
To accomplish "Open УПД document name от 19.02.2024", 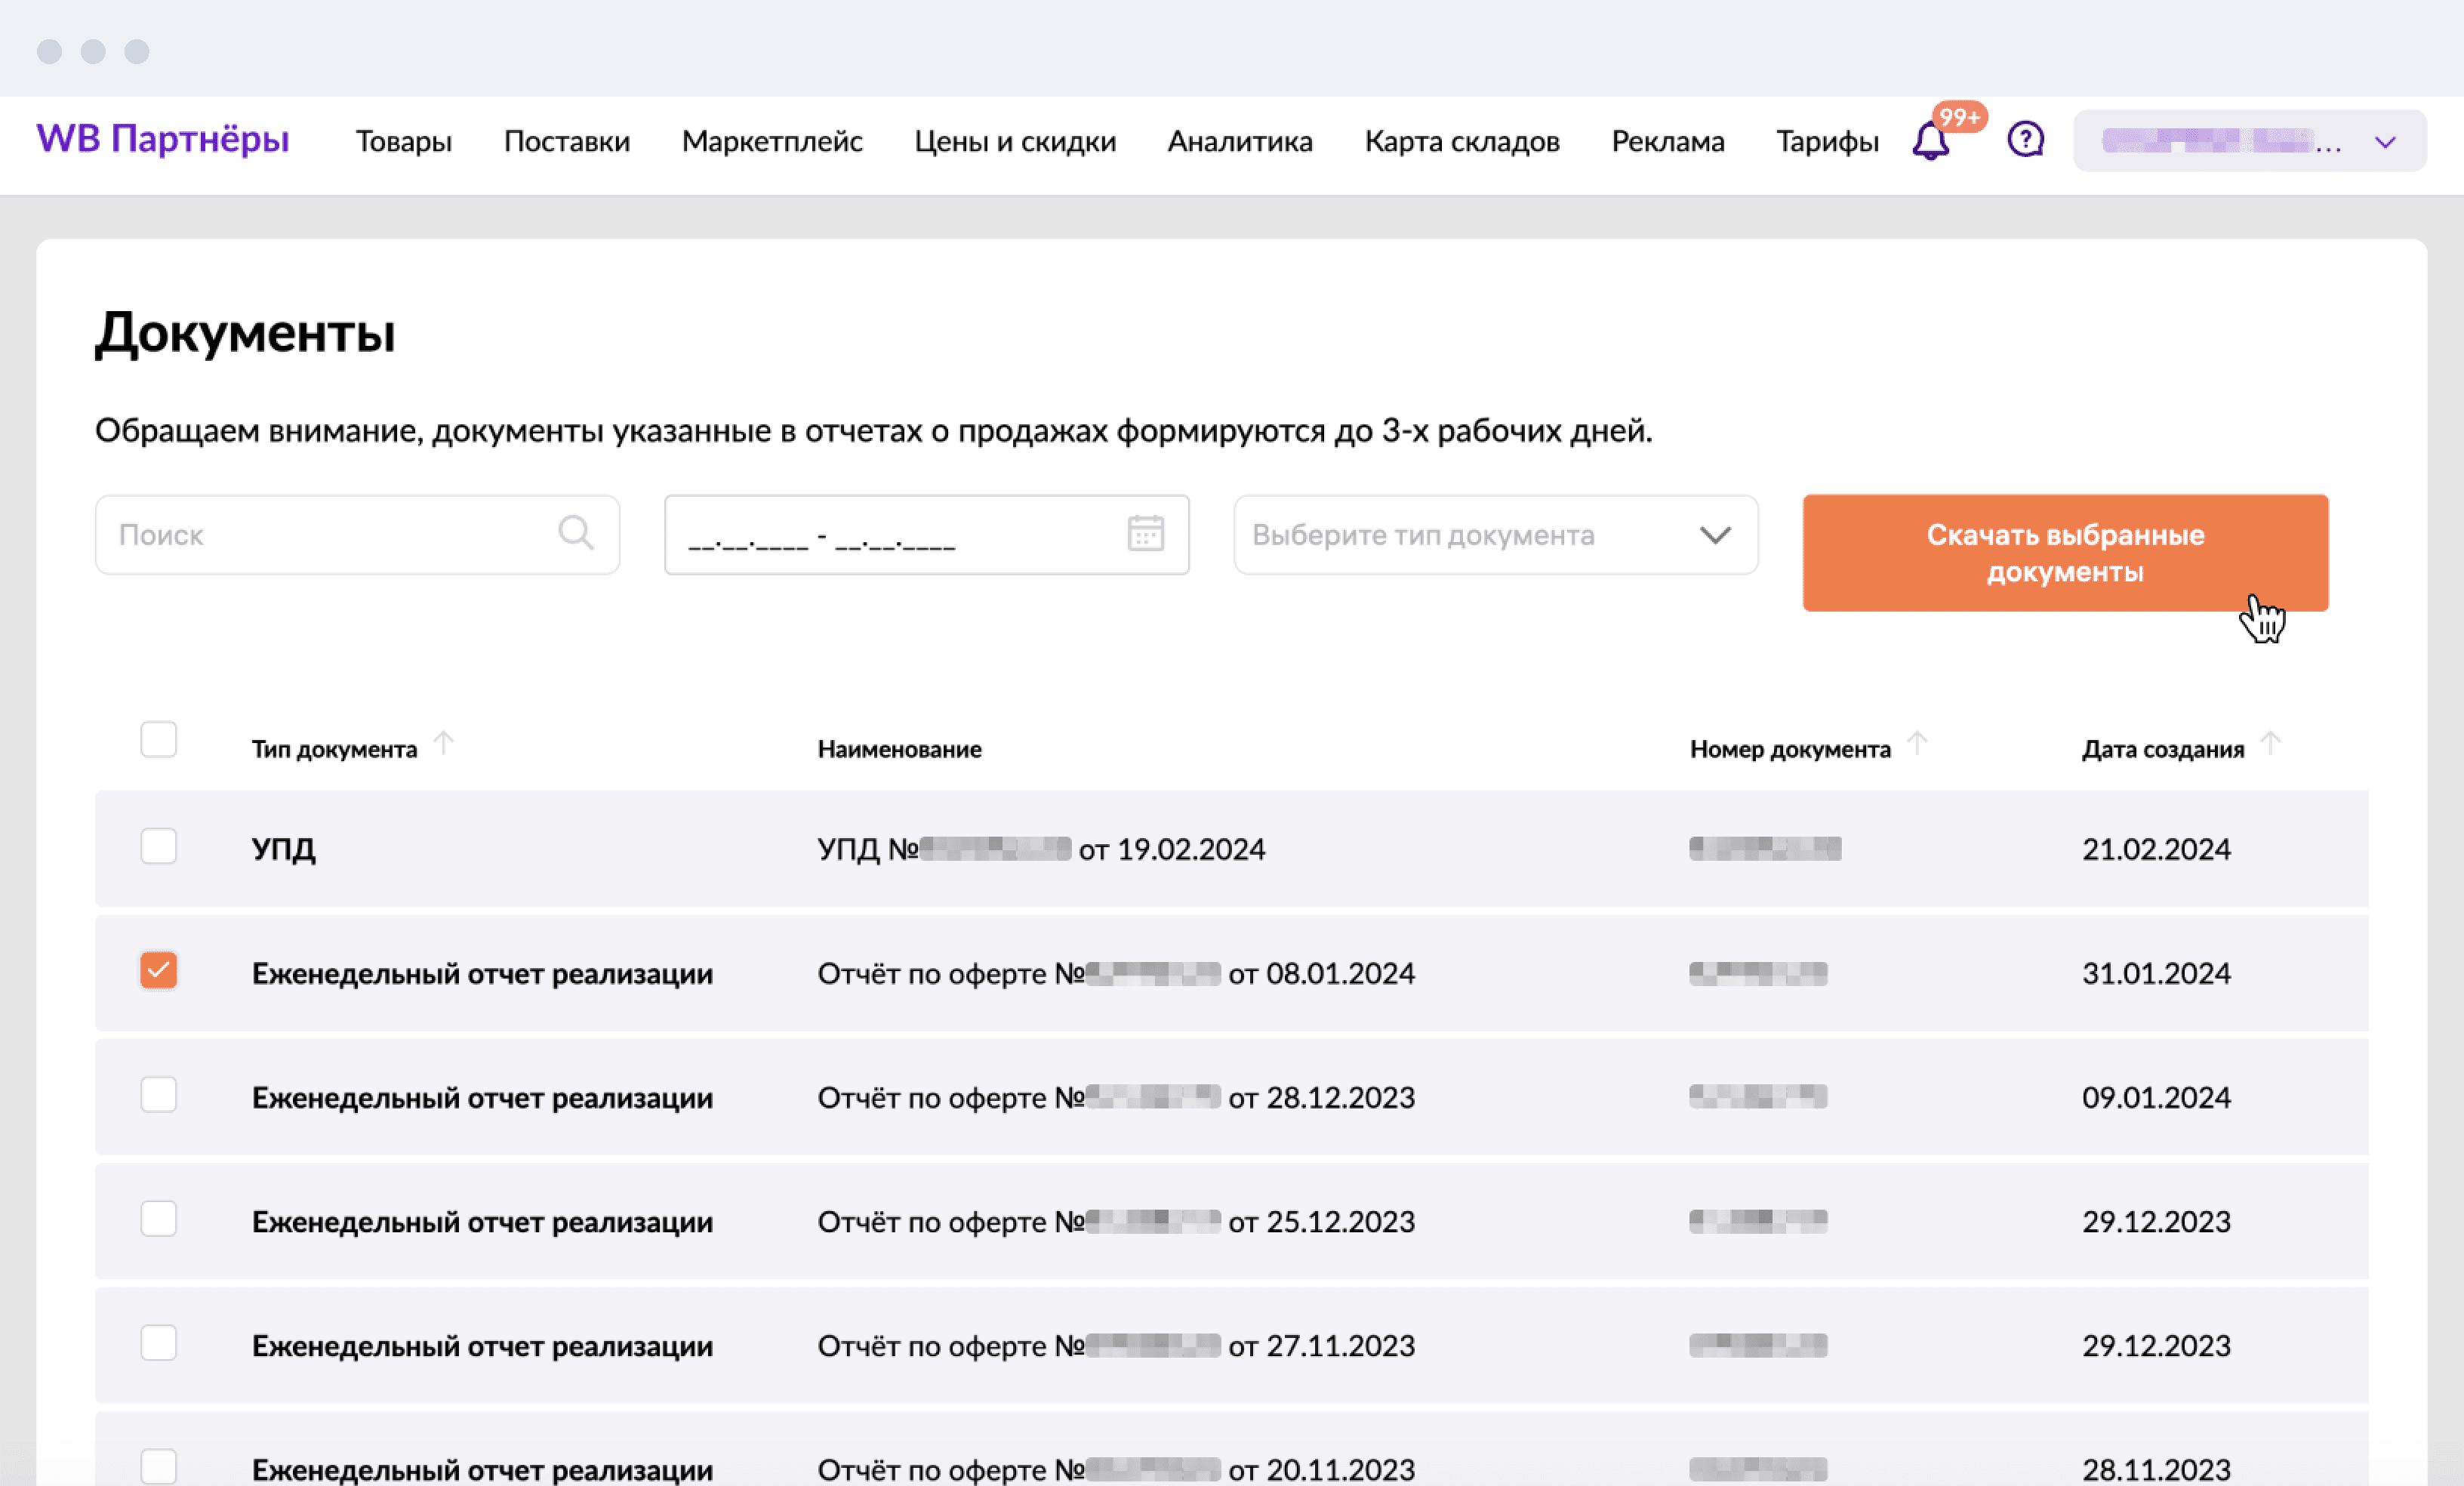I will [1041, 849].
